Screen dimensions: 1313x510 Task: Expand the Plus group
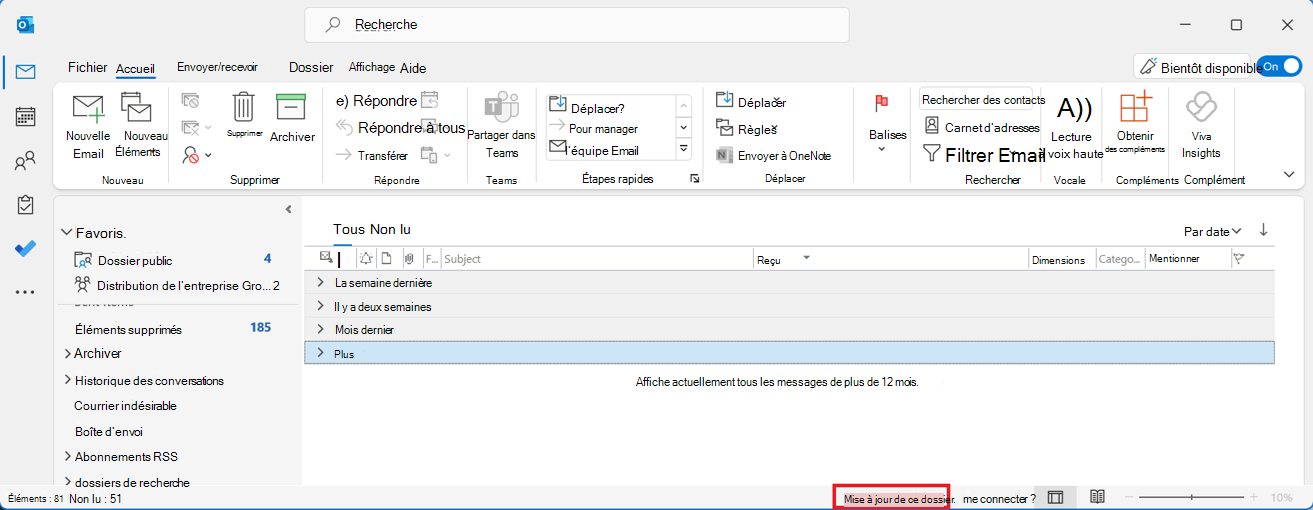coord(320,353)
